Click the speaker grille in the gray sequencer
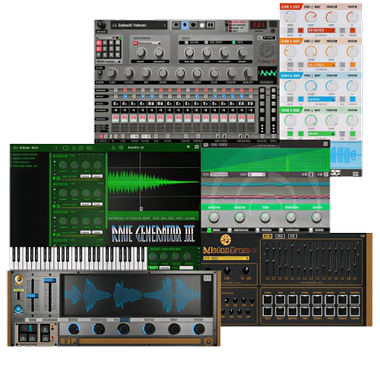The width and height of the screenshot is (380, 380). click(x=267, y=50)
